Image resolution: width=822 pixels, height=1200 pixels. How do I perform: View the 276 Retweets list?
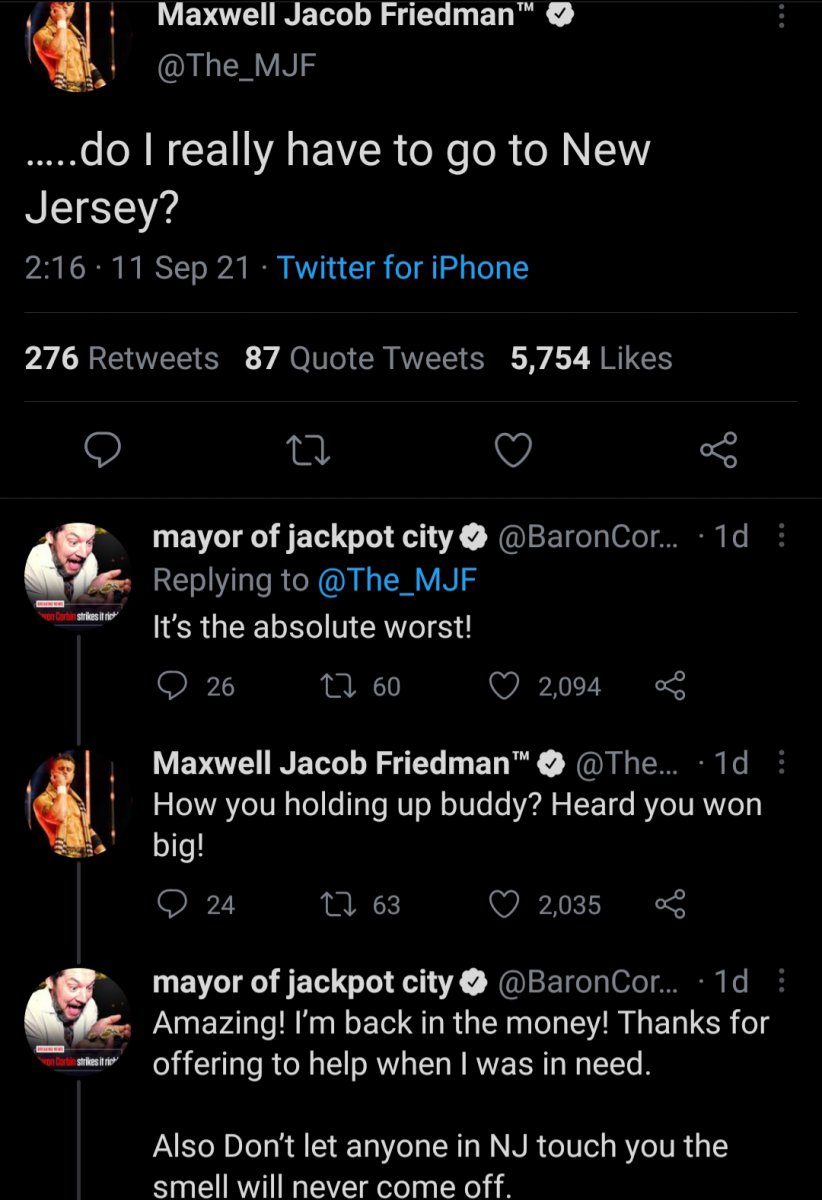(121, 358)
